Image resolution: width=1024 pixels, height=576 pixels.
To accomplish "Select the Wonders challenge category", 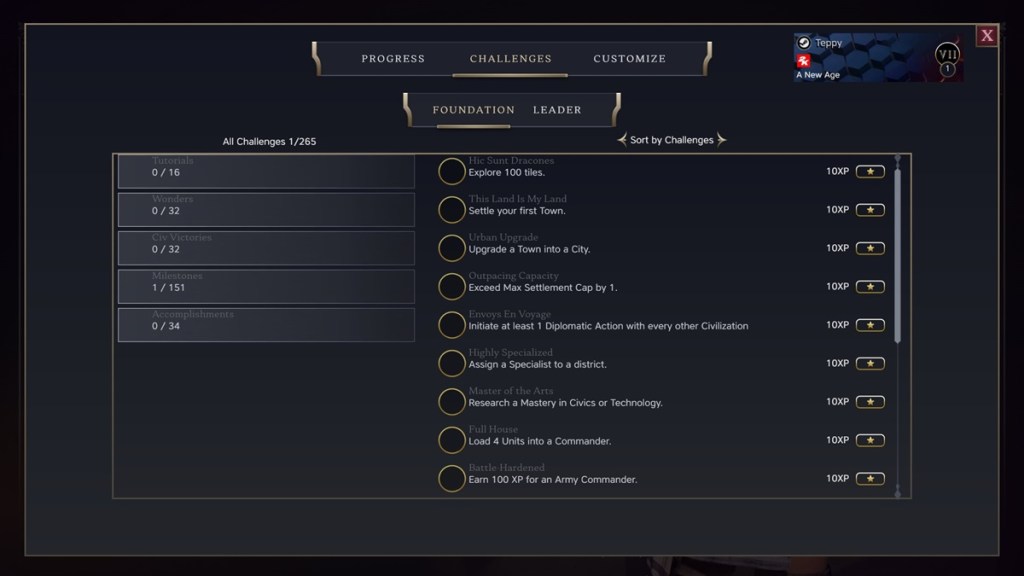I will 266,209.
